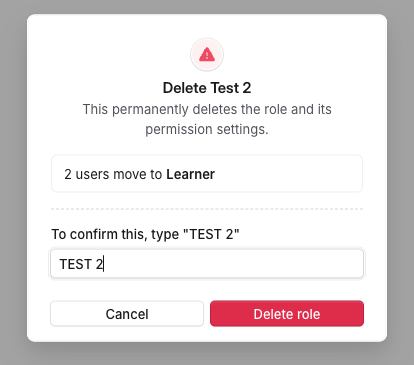This screenshot has height=365, width=414.
Task: Click the "Test 2" role name in heading
Action: point(231,88)
